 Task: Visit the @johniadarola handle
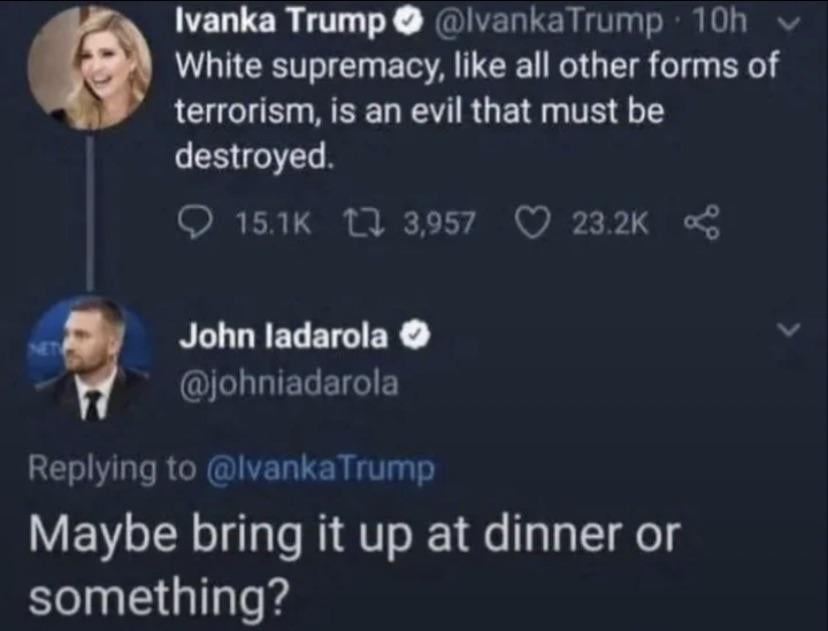click(x=289, y=384)
